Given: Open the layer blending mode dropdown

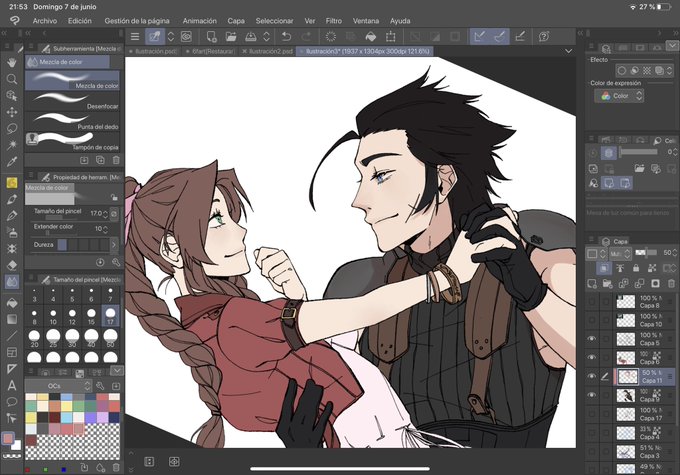Looking at the screenshot, I should [621, 253].
